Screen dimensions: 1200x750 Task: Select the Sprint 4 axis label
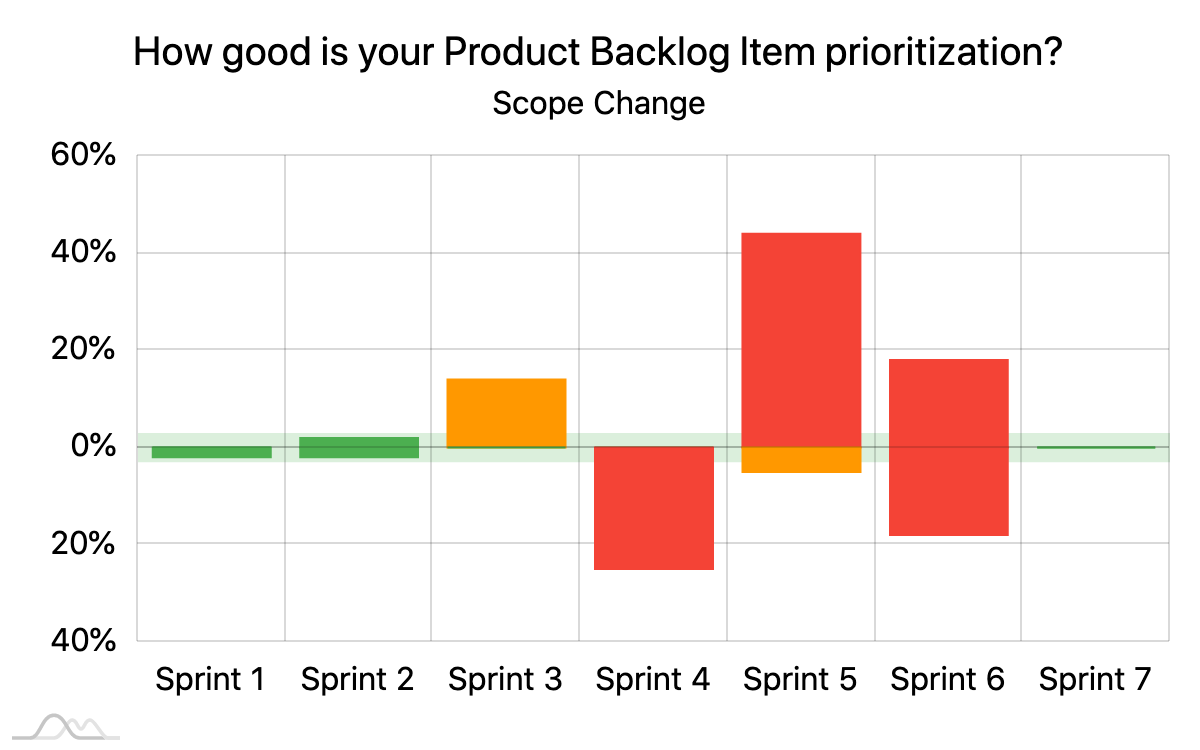653,680
